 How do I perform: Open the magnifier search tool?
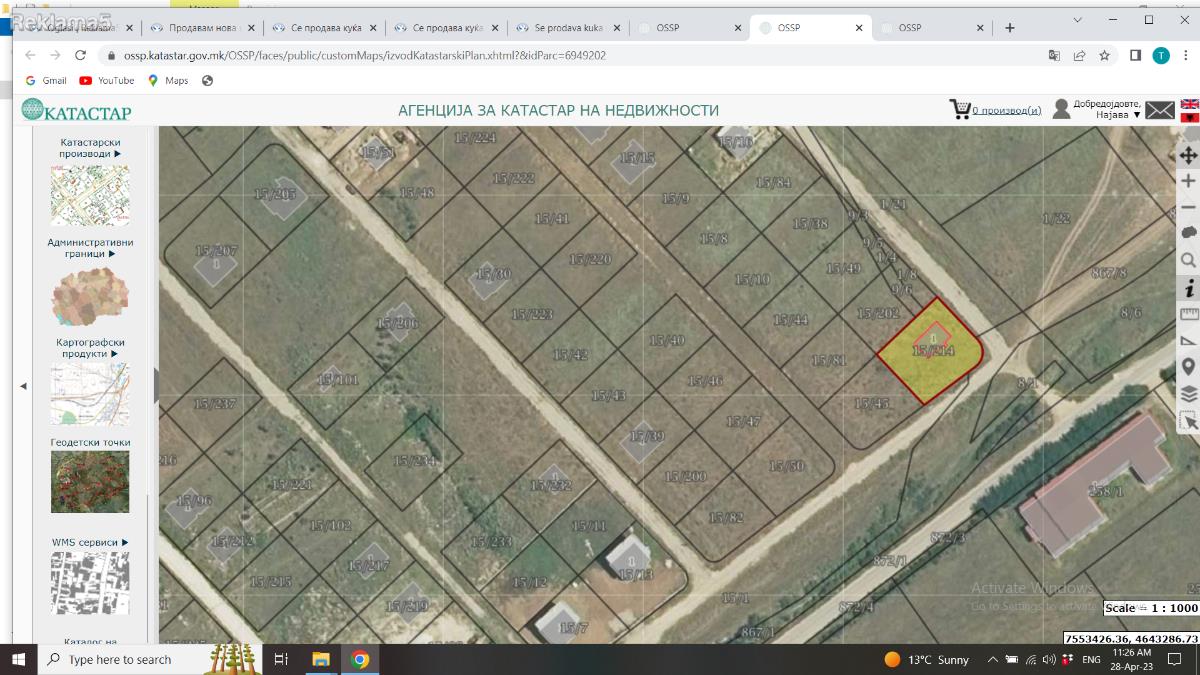click(1188, 260)
